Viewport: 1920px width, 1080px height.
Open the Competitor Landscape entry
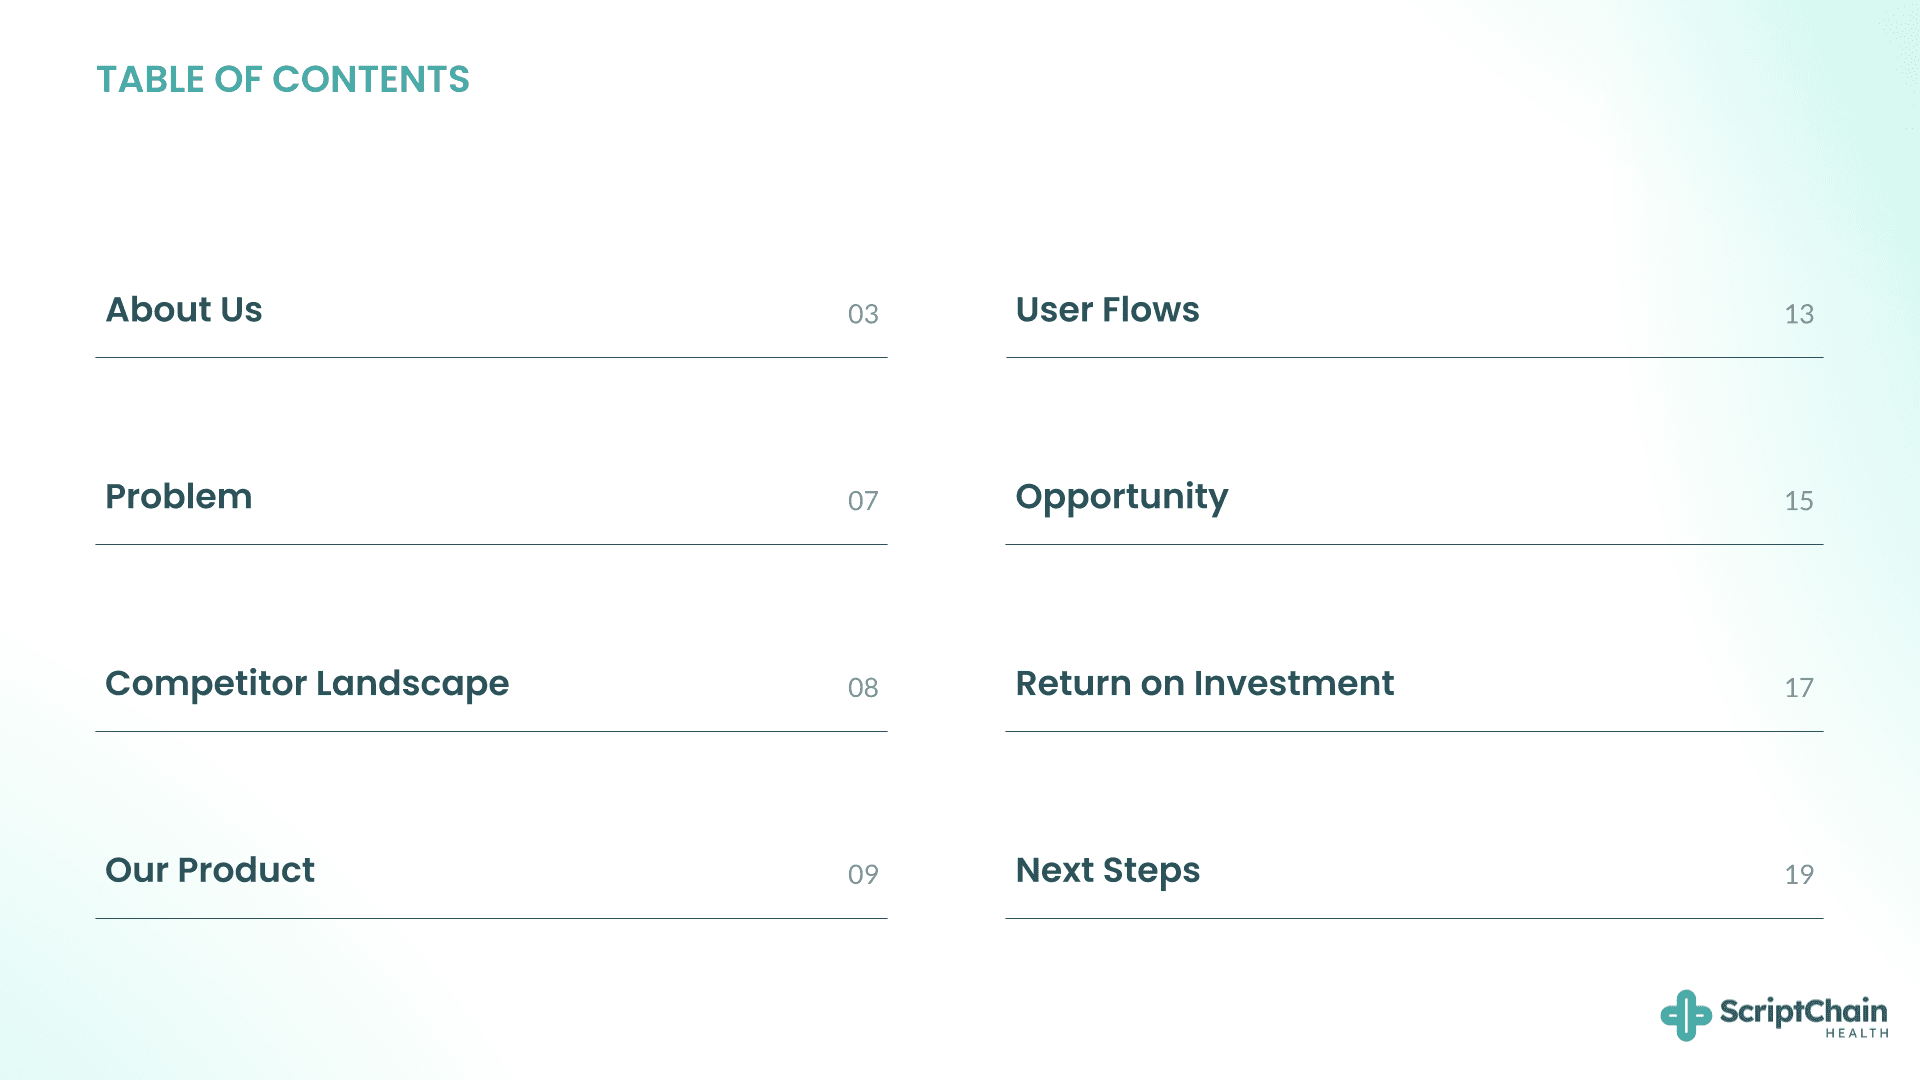coord(307,684)
